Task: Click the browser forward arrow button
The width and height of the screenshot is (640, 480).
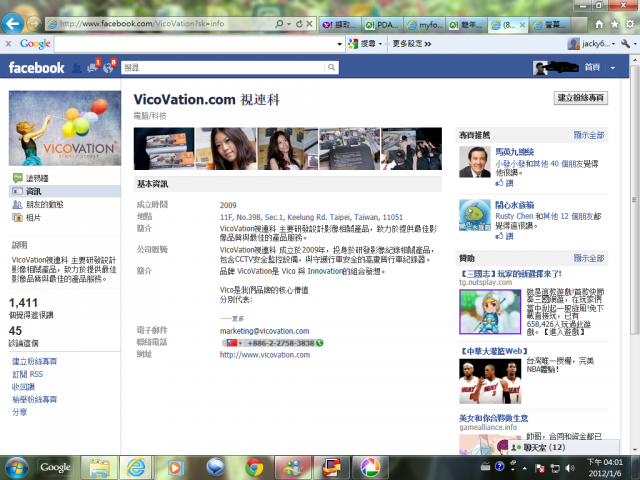Action: pos(34,24)
